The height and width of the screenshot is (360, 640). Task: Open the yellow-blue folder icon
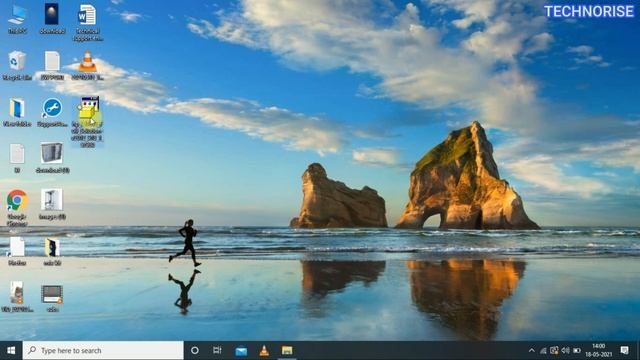17,111
